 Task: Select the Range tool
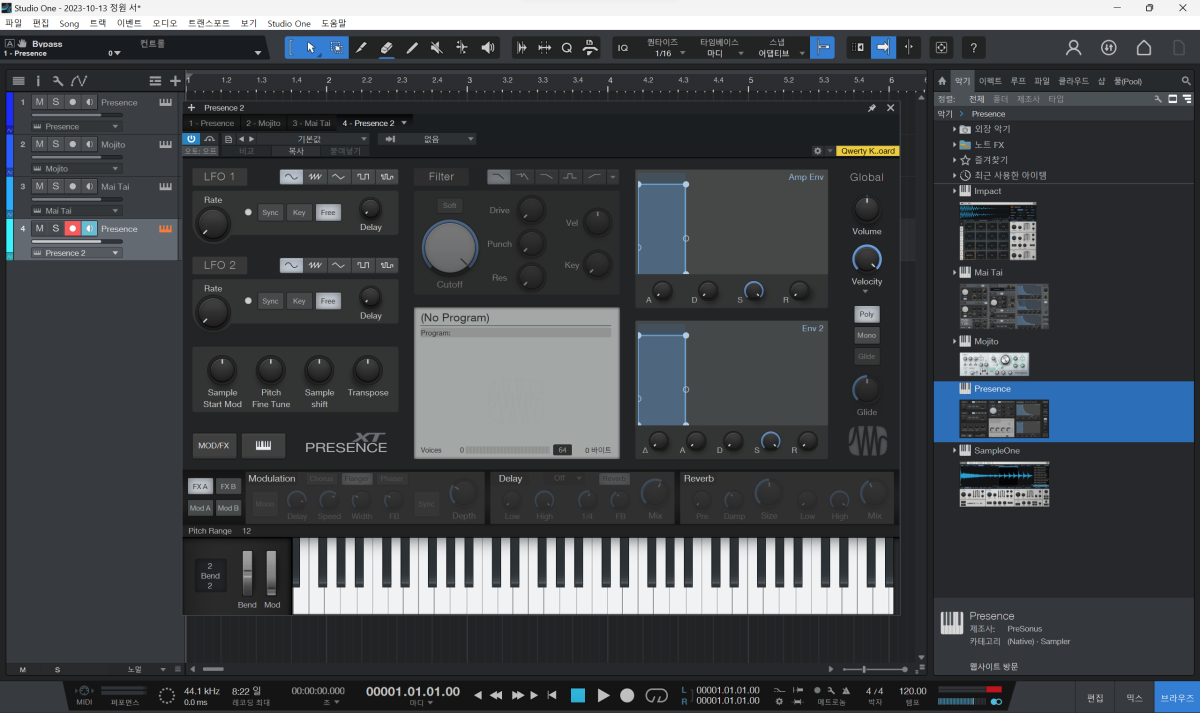[337, 47]
